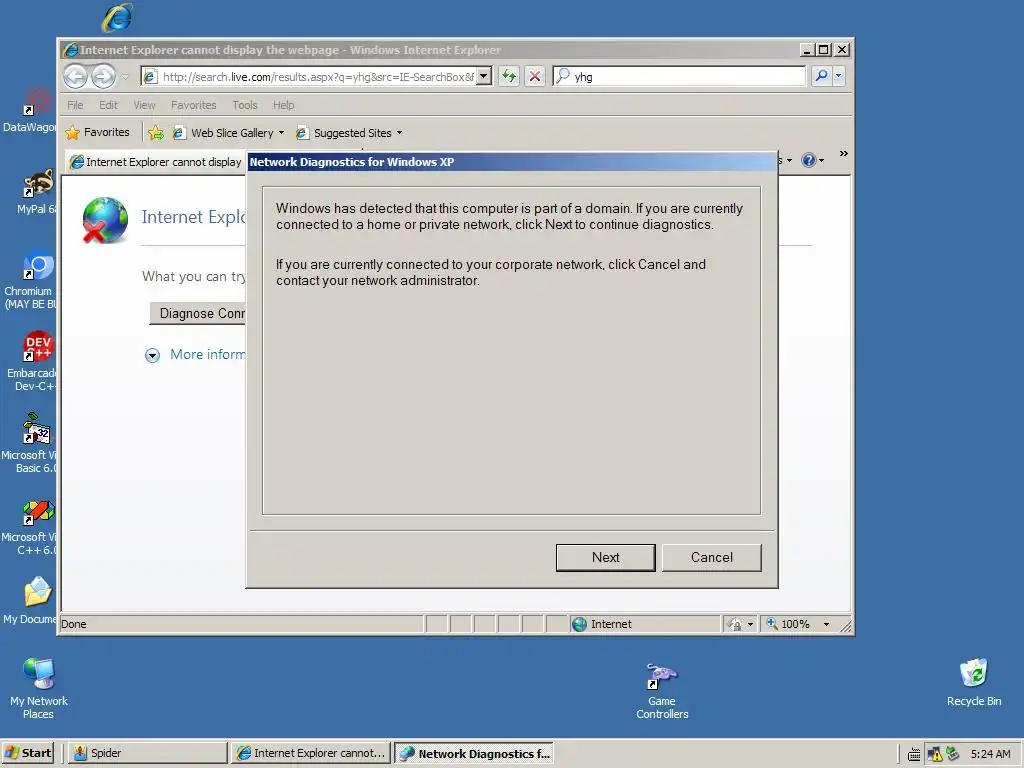This screenshot has height=768, width=1024.
Task: Click the Forward arrow in Internet Explorer
Action: (x=103, y=76)
